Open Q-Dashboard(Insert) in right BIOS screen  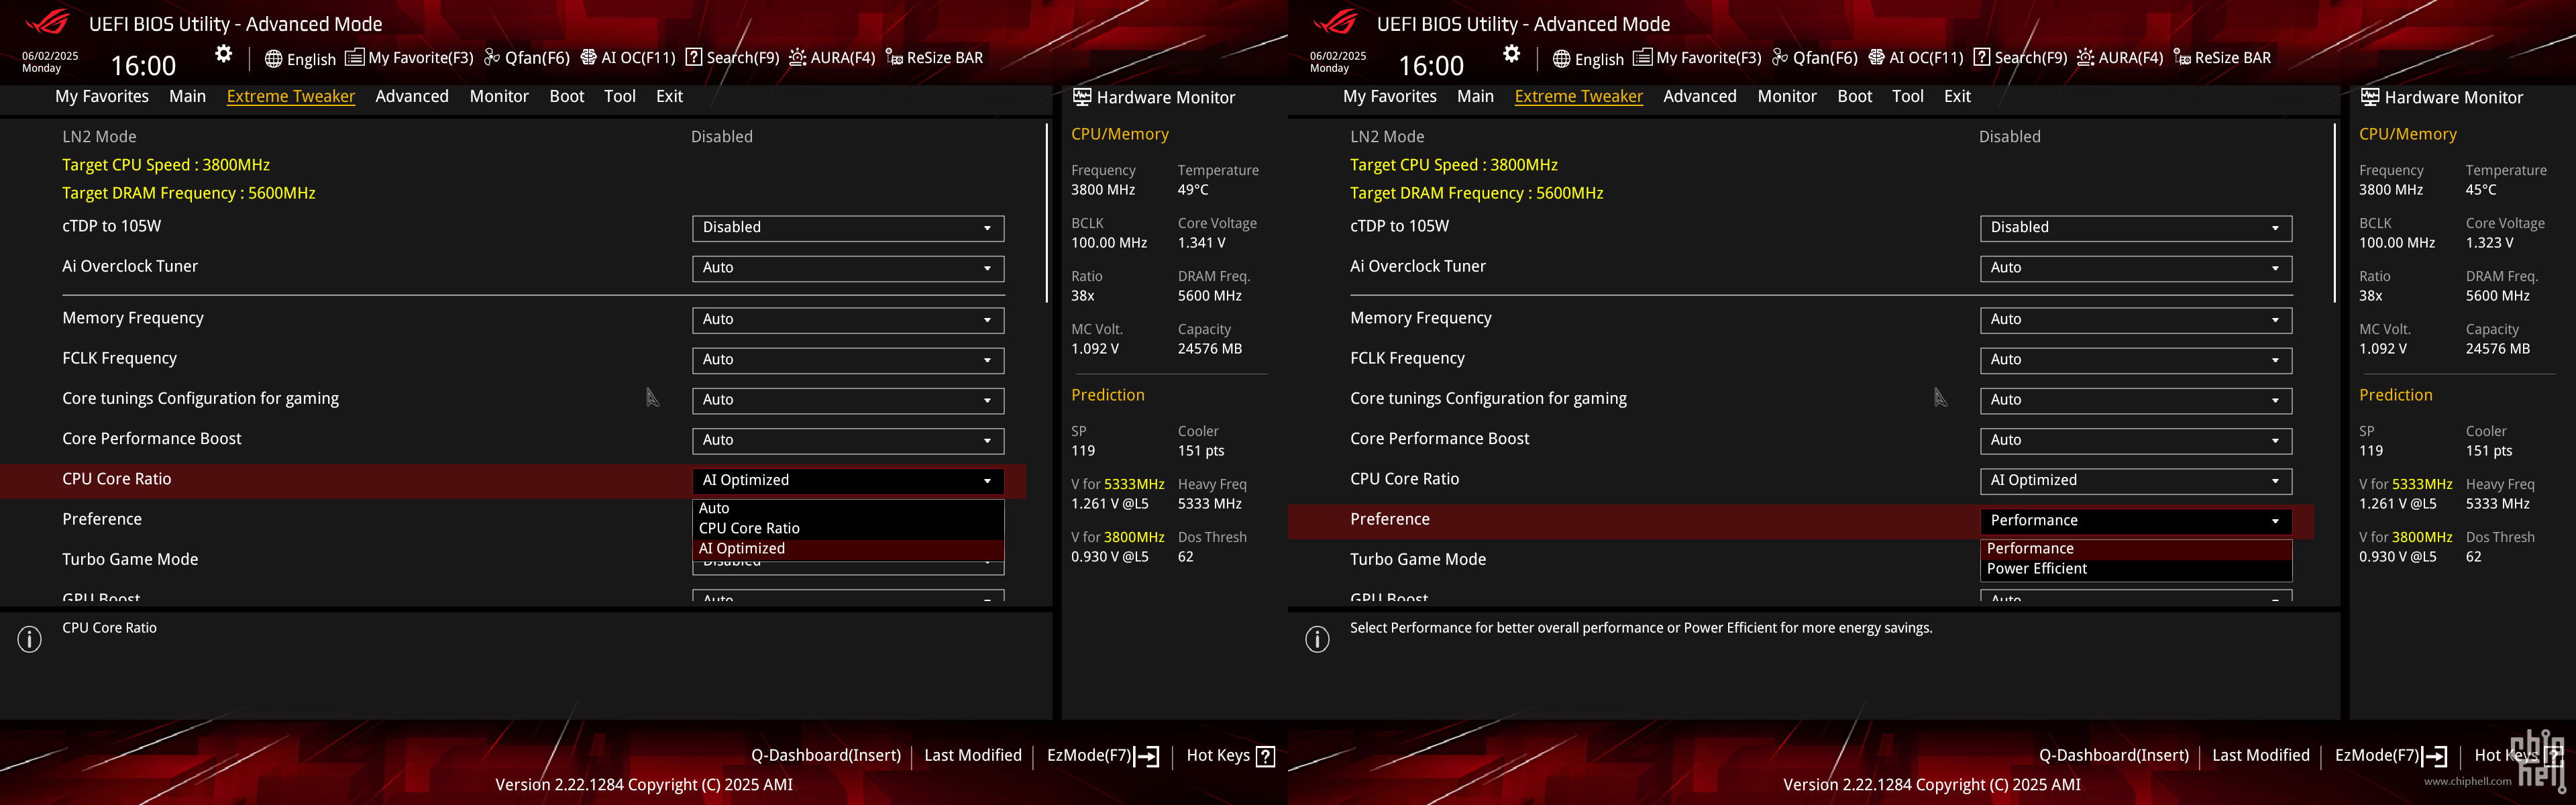coord(2114,756)
